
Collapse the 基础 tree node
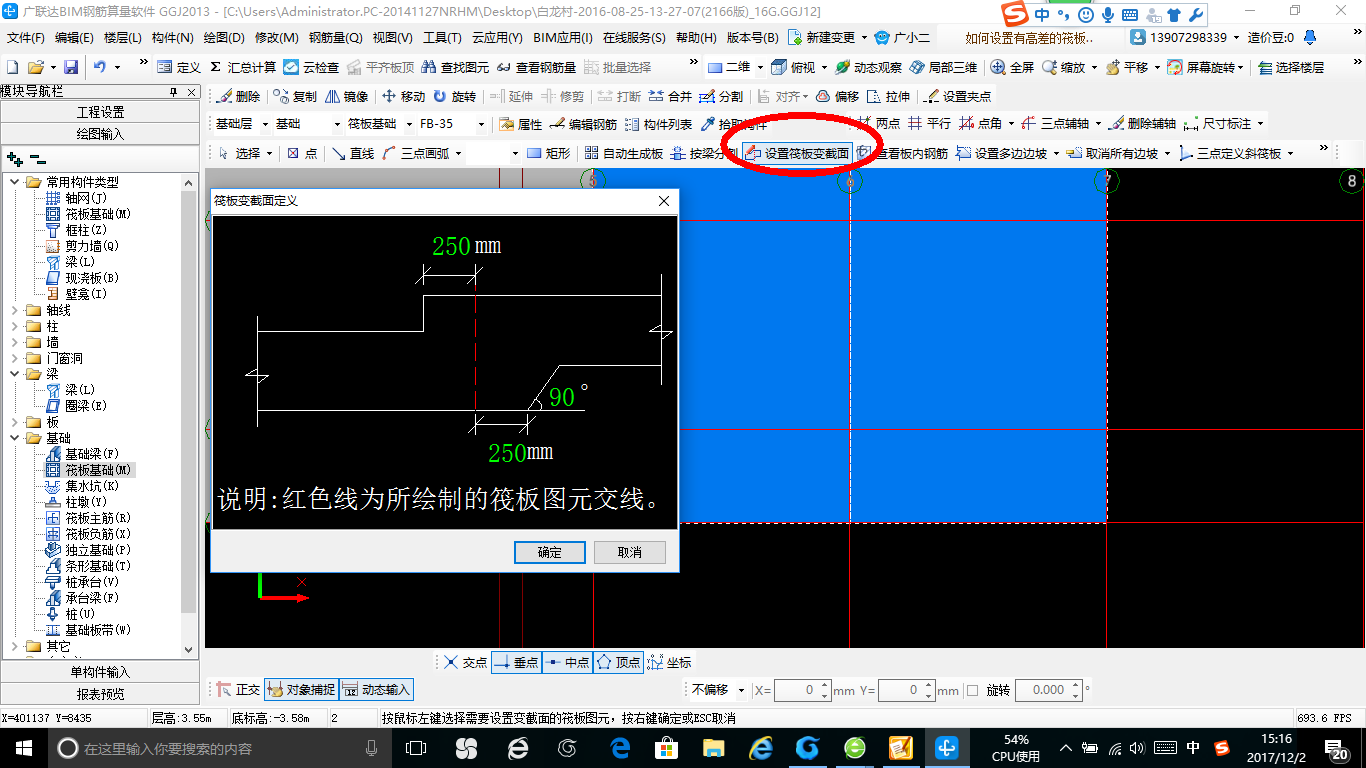pyautogui.click(x=15, y=438)
